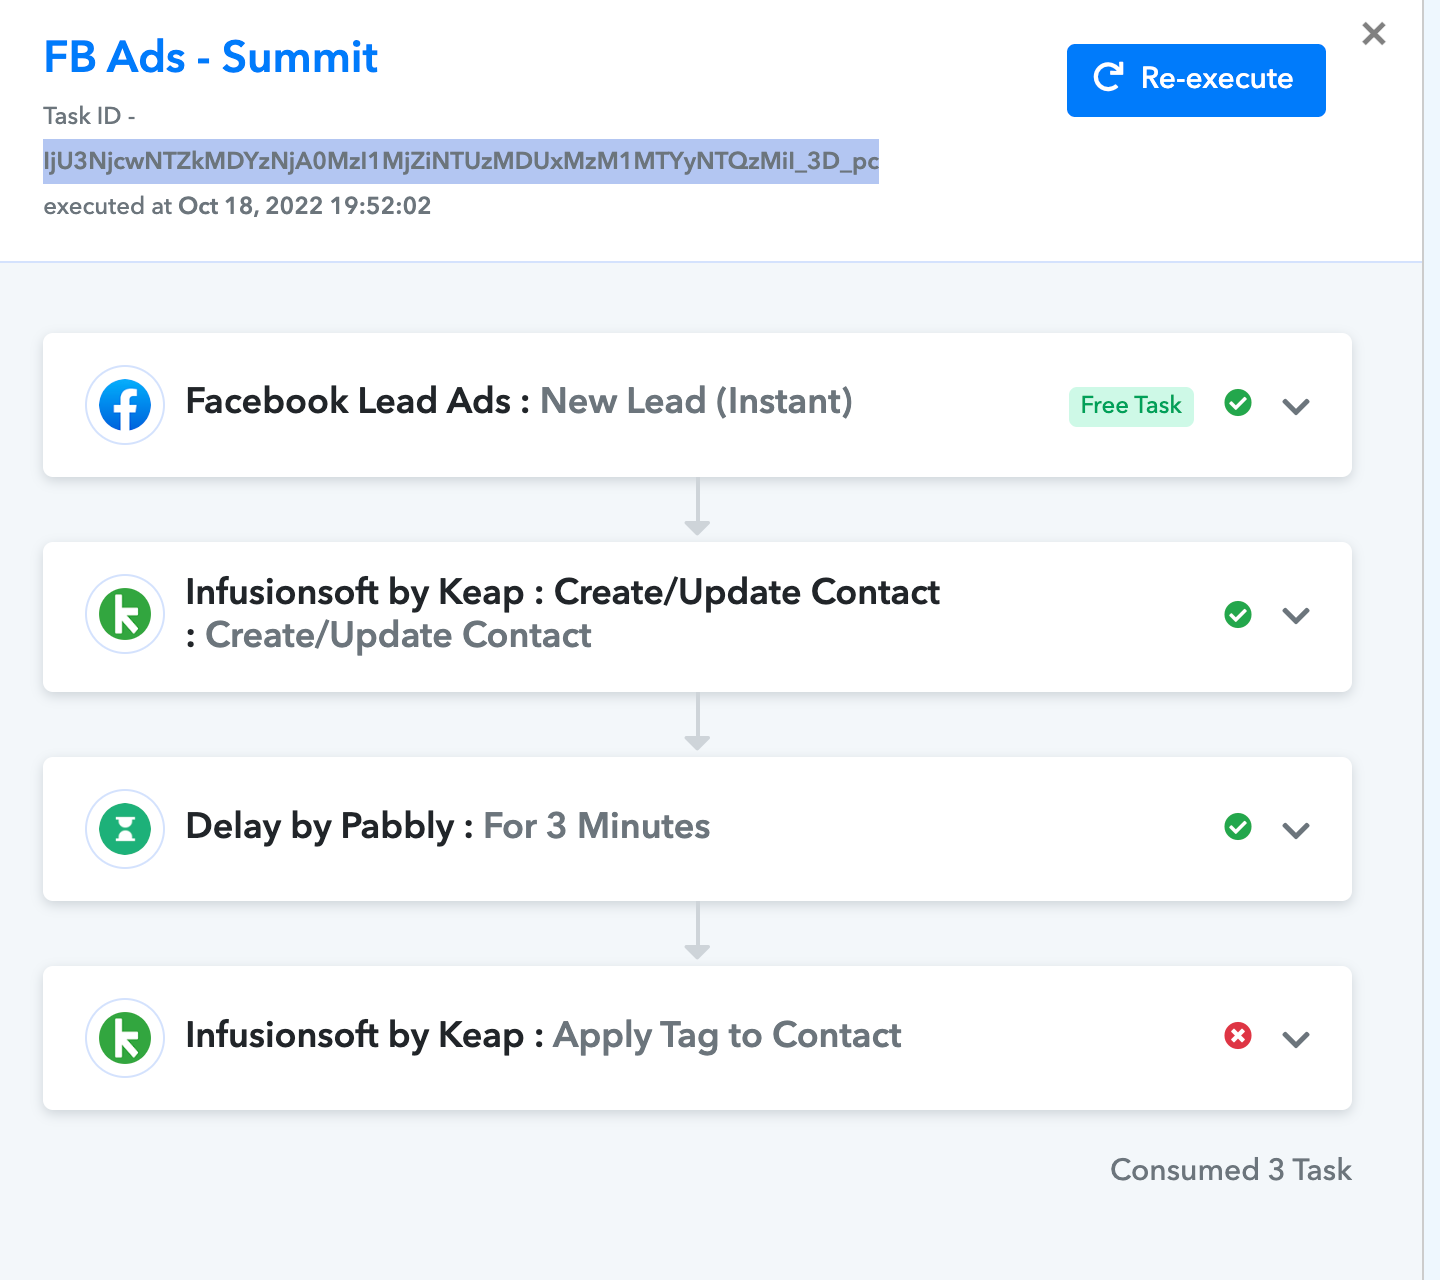Click the 'Task ID -' label
This screenshot has width=1440, height=1280.
tap(90, 116)
